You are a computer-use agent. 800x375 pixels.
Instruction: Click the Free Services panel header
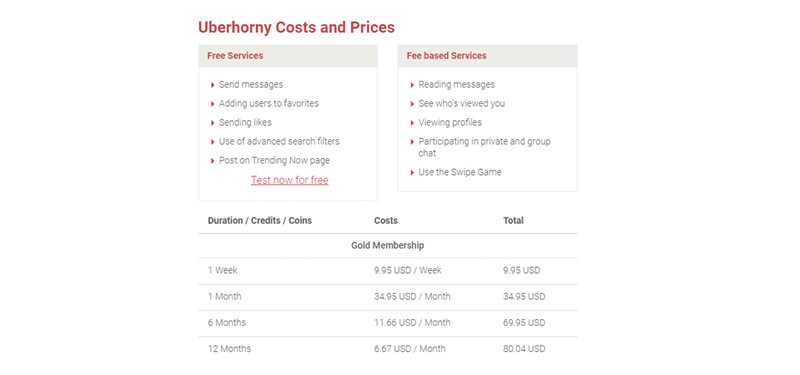(288, 56)
